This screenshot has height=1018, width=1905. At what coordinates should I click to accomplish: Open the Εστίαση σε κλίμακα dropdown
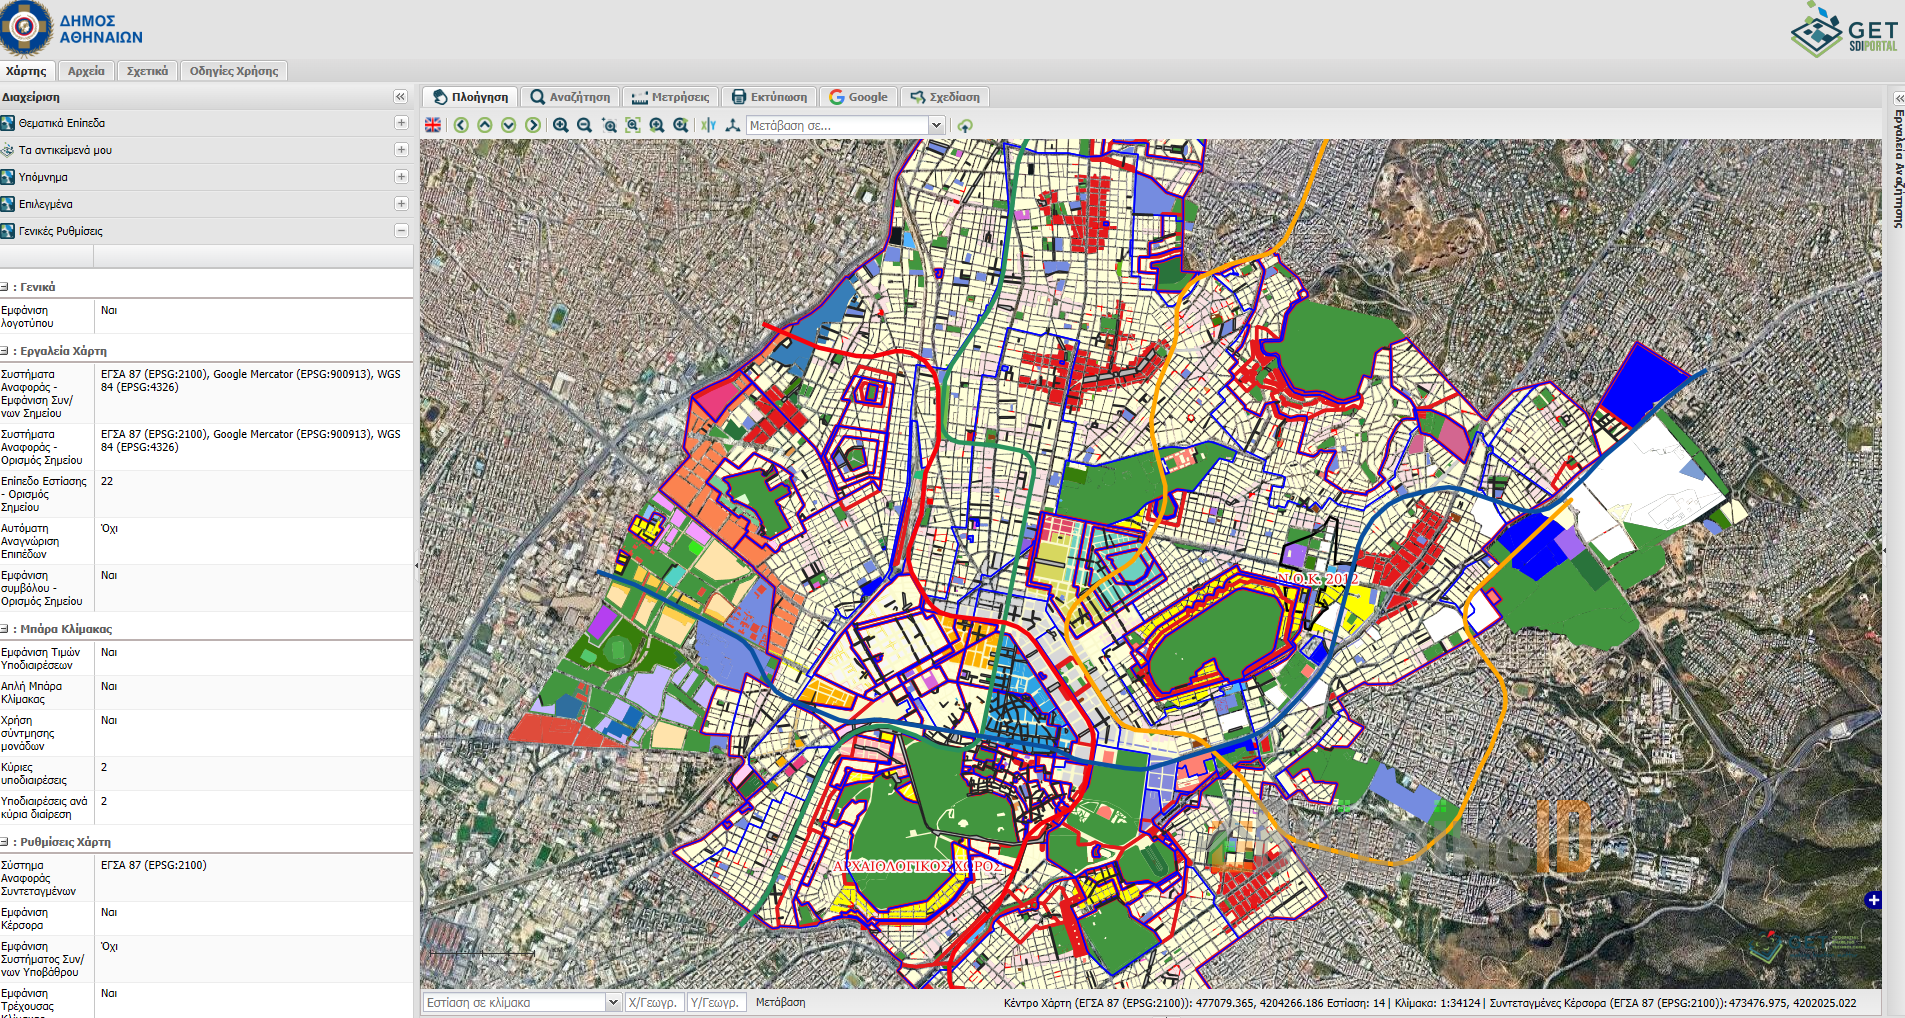pos(613,1002)
